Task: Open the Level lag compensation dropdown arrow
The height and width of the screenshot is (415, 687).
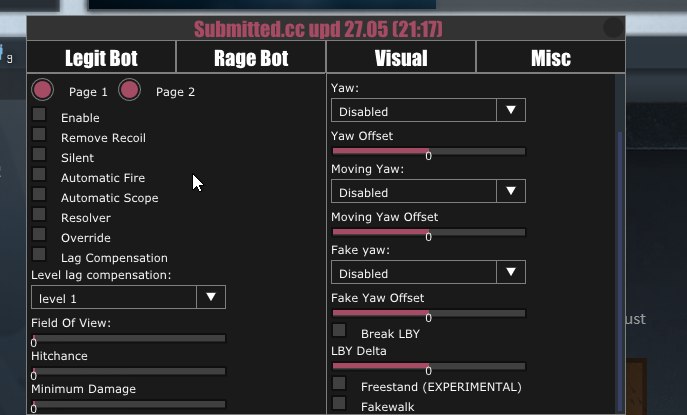Action: [x=211, y=297]
